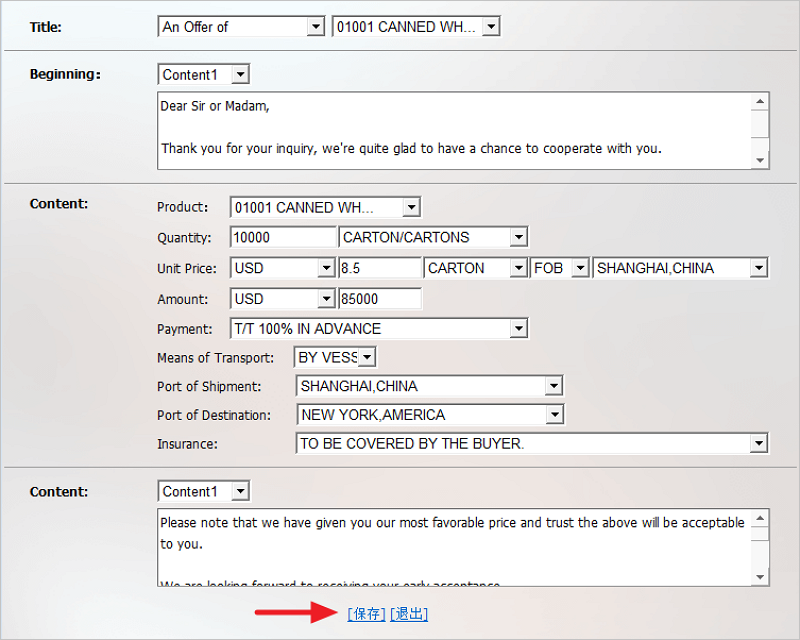Open the Beginning Content1 dropdown
The image size is (800, 640).
click(204, 75)
